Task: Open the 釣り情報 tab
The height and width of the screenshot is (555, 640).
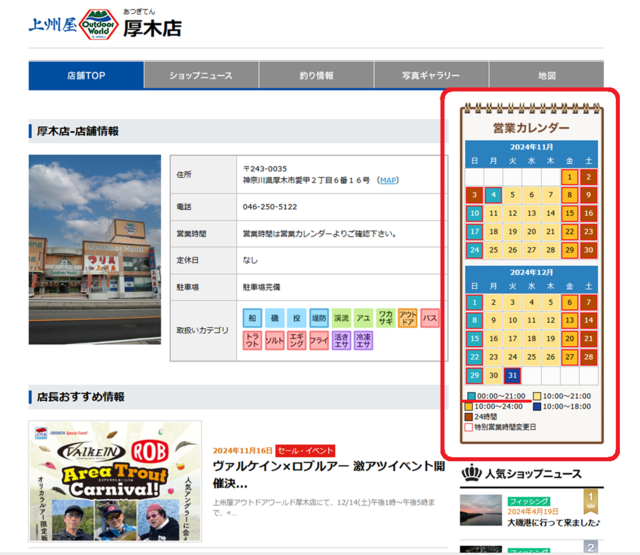Action: 316,76
